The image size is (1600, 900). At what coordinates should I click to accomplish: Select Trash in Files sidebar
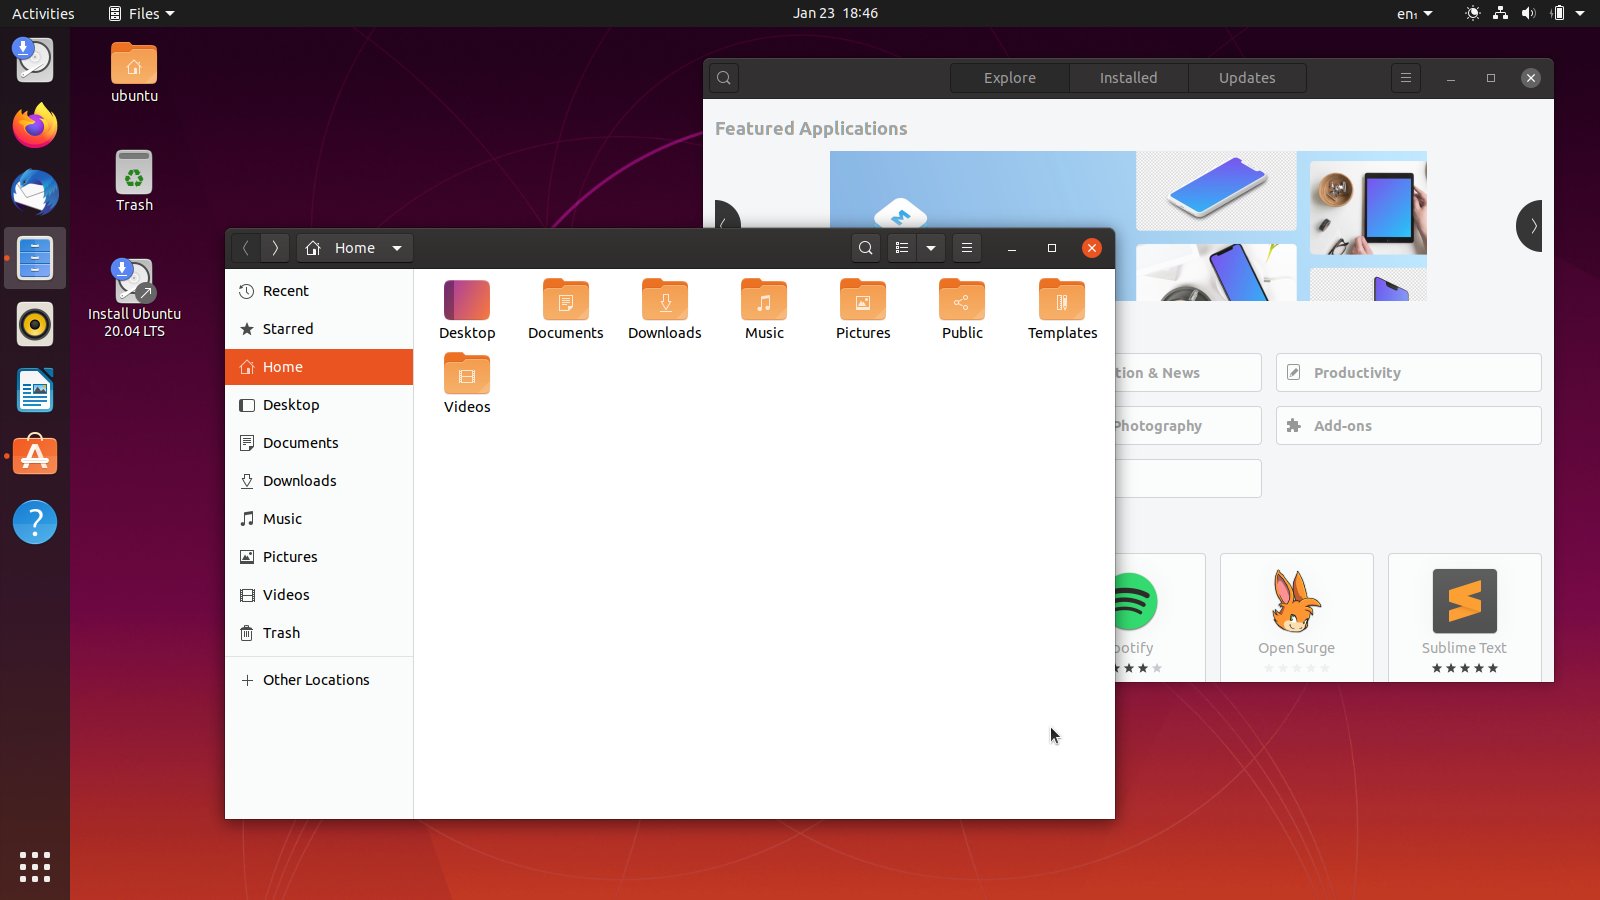click(319, 633)
